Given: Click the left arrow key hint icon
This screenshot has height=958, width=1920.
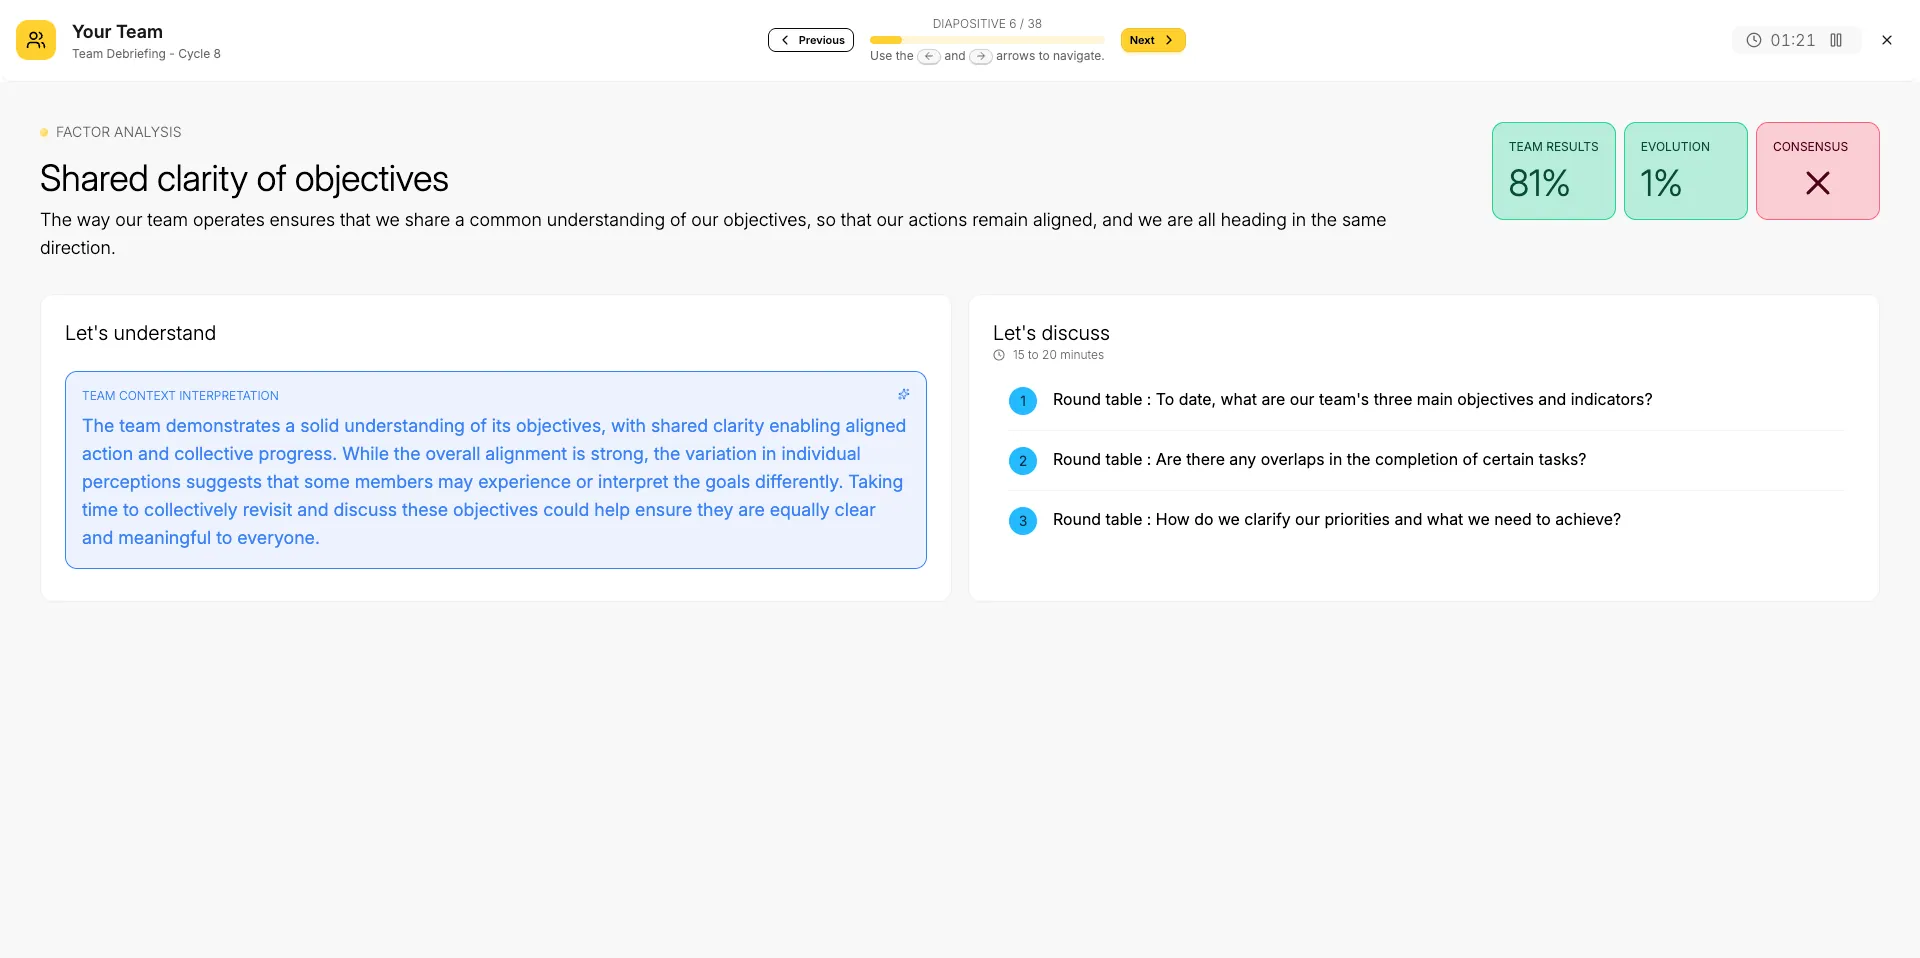Looking at the screenshot, I should click(929, 56).
